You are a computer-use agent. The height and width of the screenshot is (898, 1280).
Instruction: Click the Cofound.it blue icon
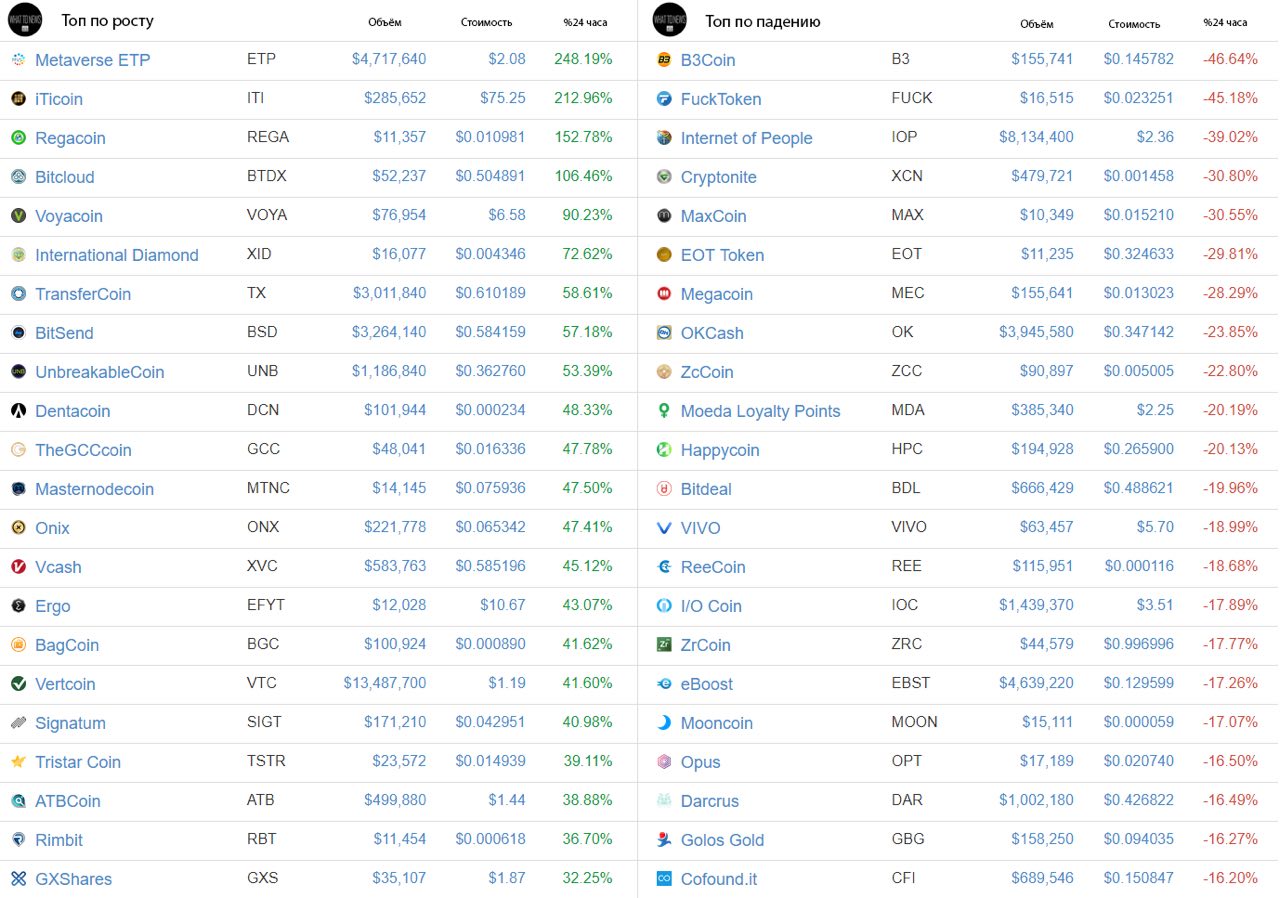pos(664,879)
